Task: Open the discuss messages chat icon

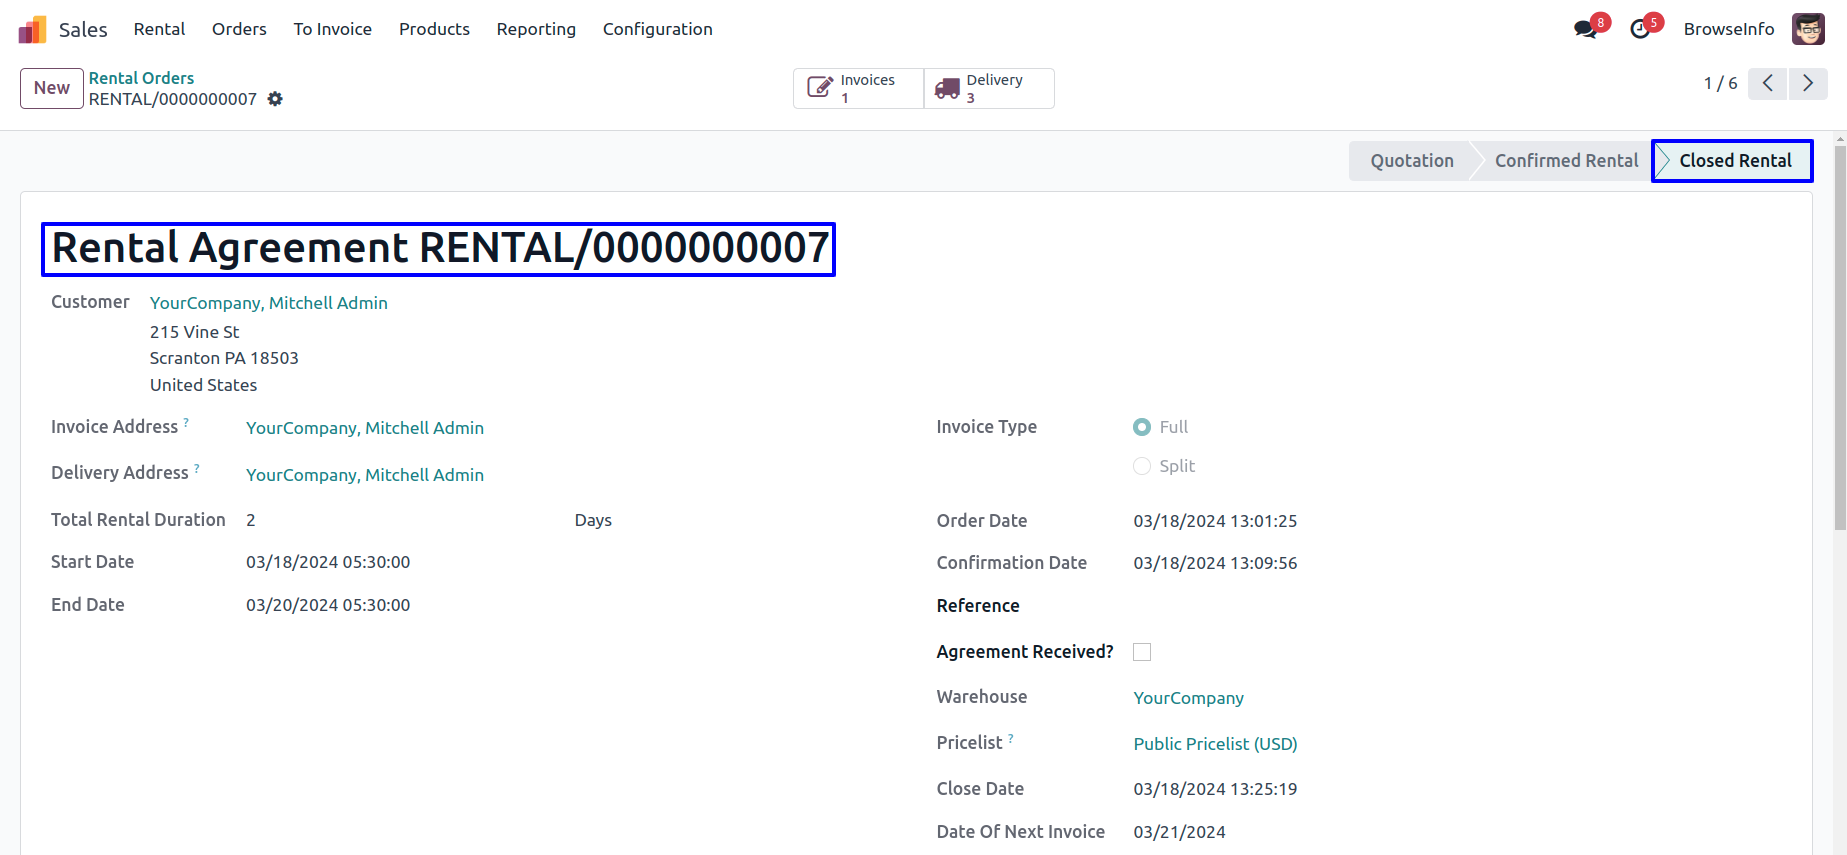Action: click(1585, 29)
